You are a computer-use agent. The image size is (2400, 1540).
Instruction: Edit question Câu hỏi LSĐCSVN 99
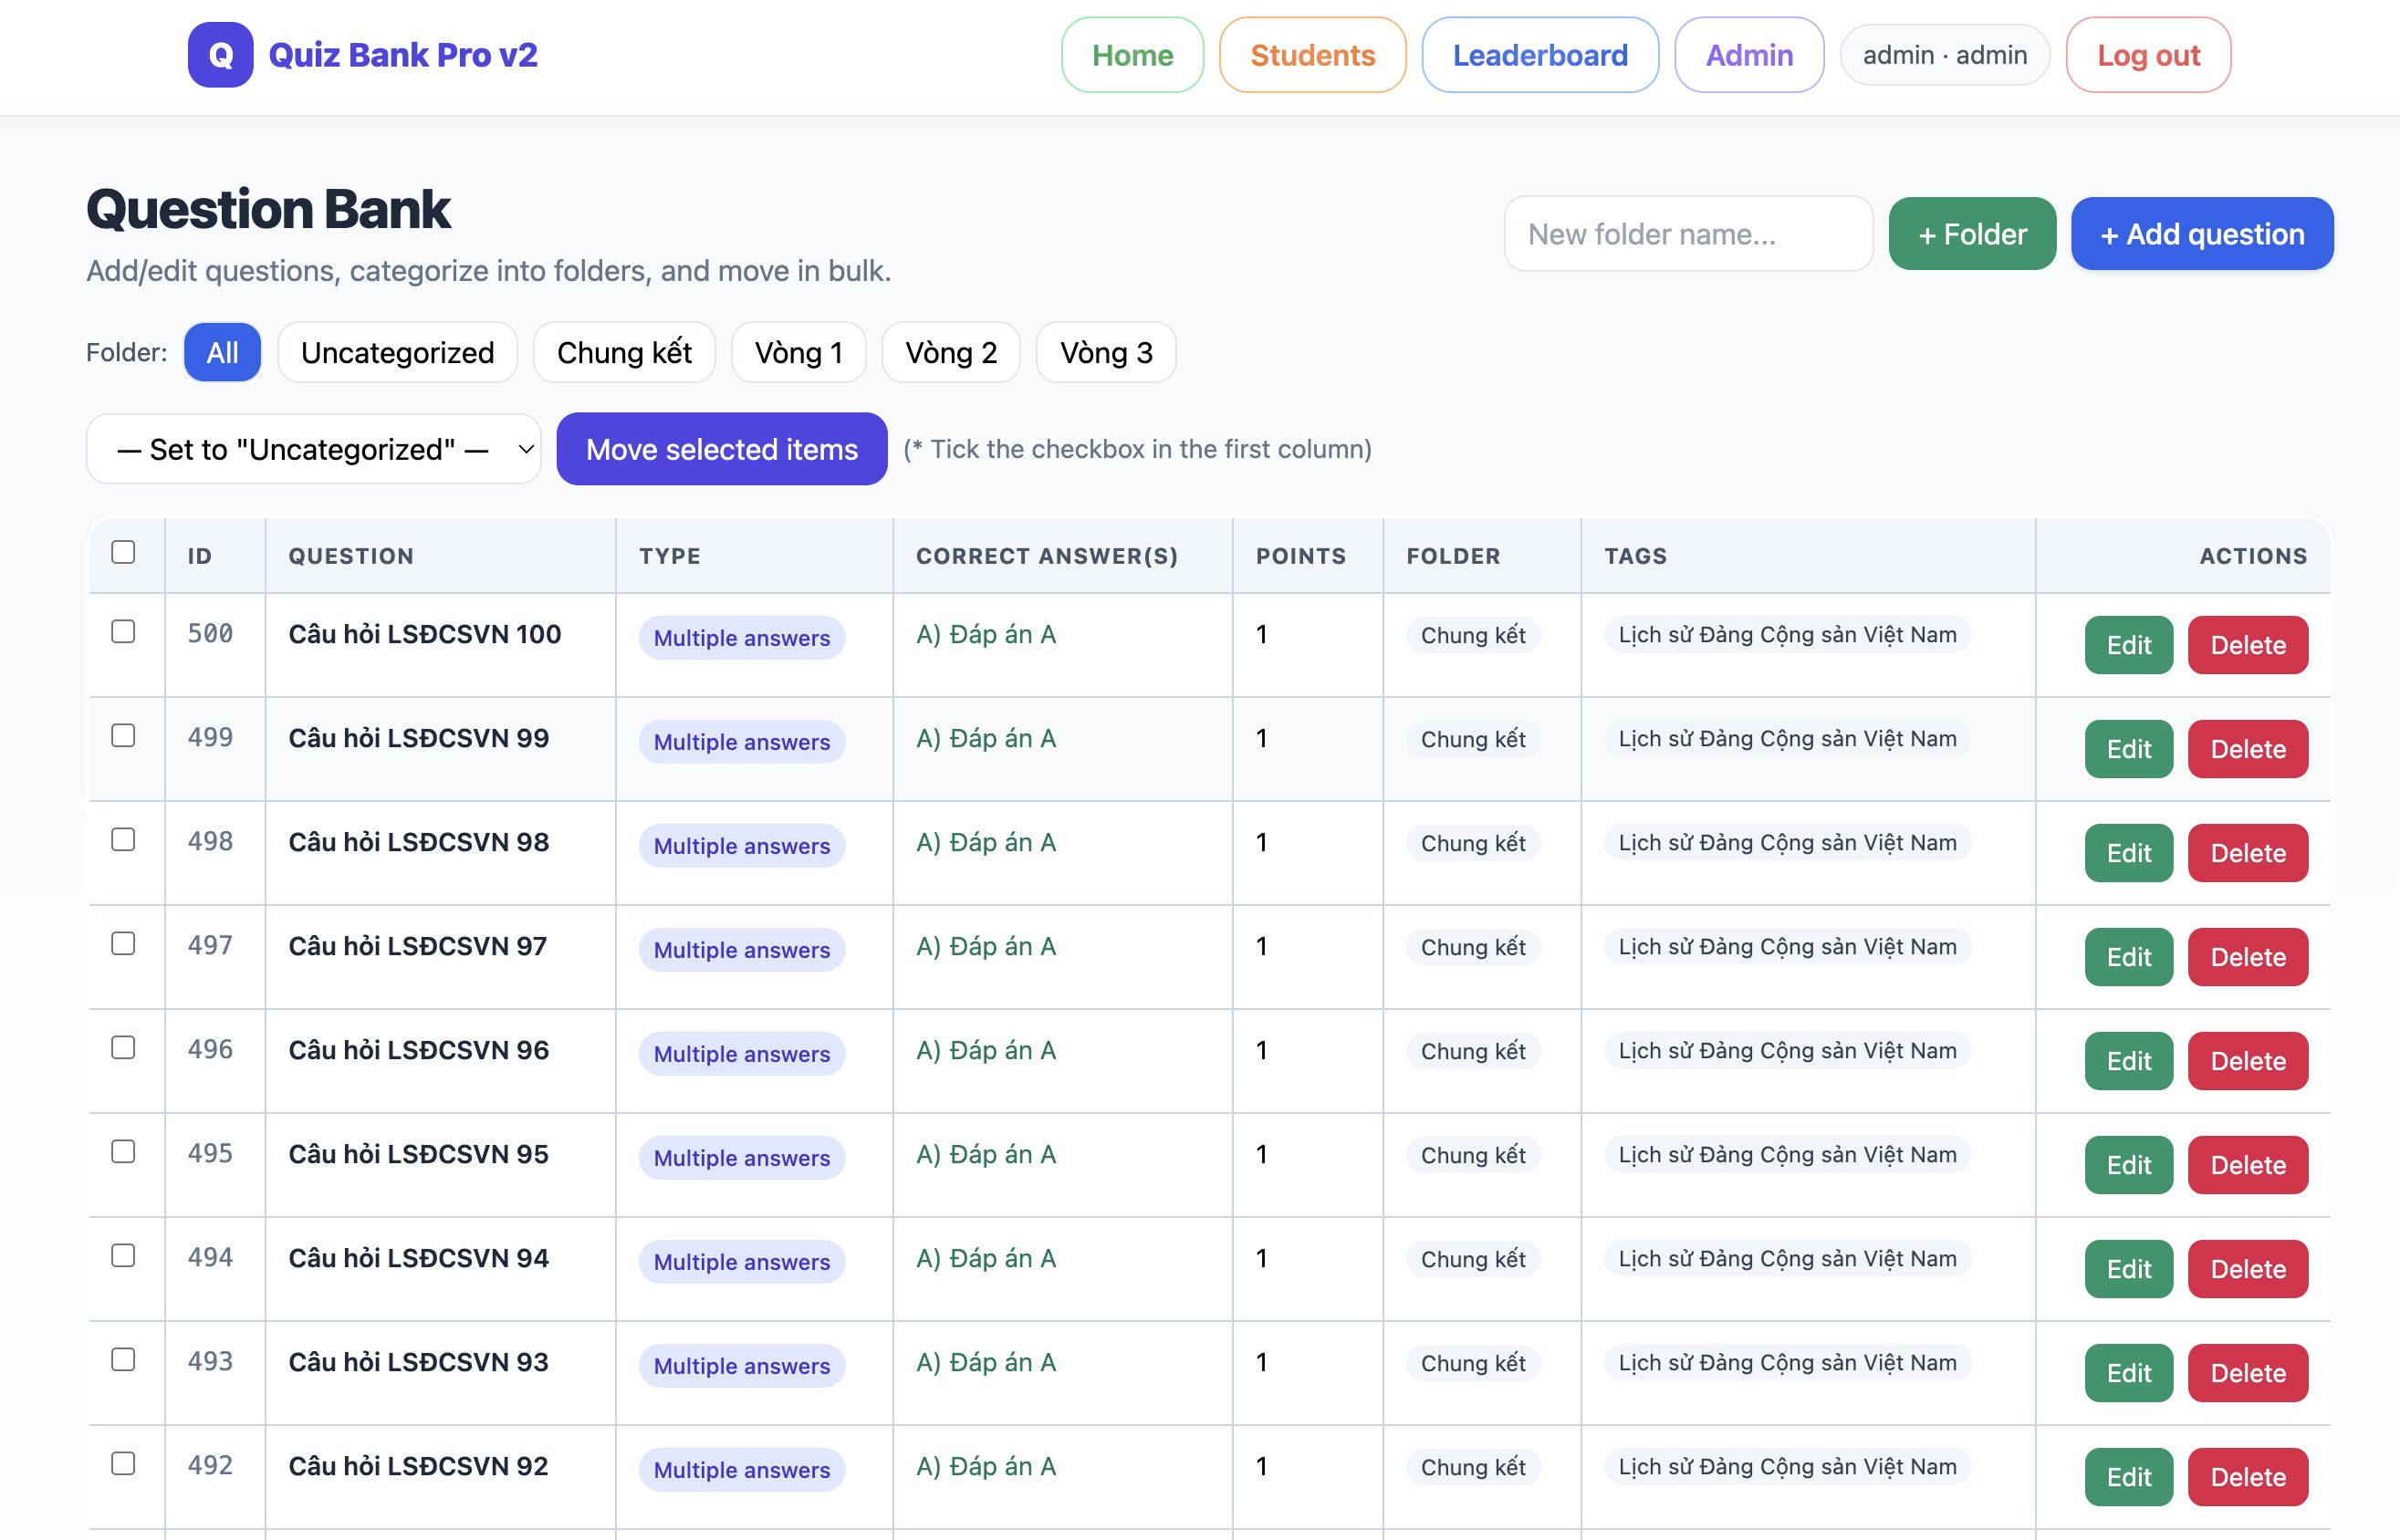click(2128, 749)
